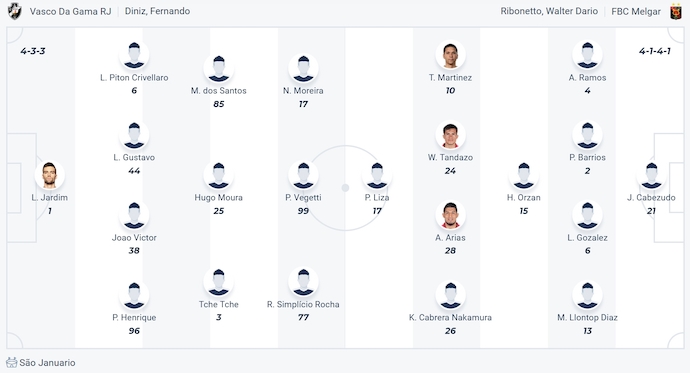This screenshot has width=690, height=373.
Task: Click the Vasco Da Gama club crest
Action: click(x=15, y=11)
